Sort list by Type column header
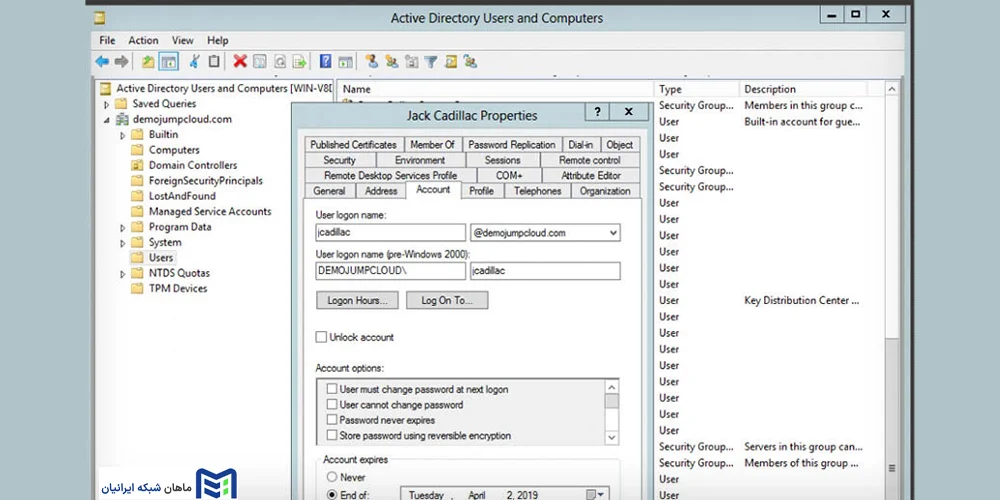The height and width of the screenshot is (500, 1000). point(696,89)
